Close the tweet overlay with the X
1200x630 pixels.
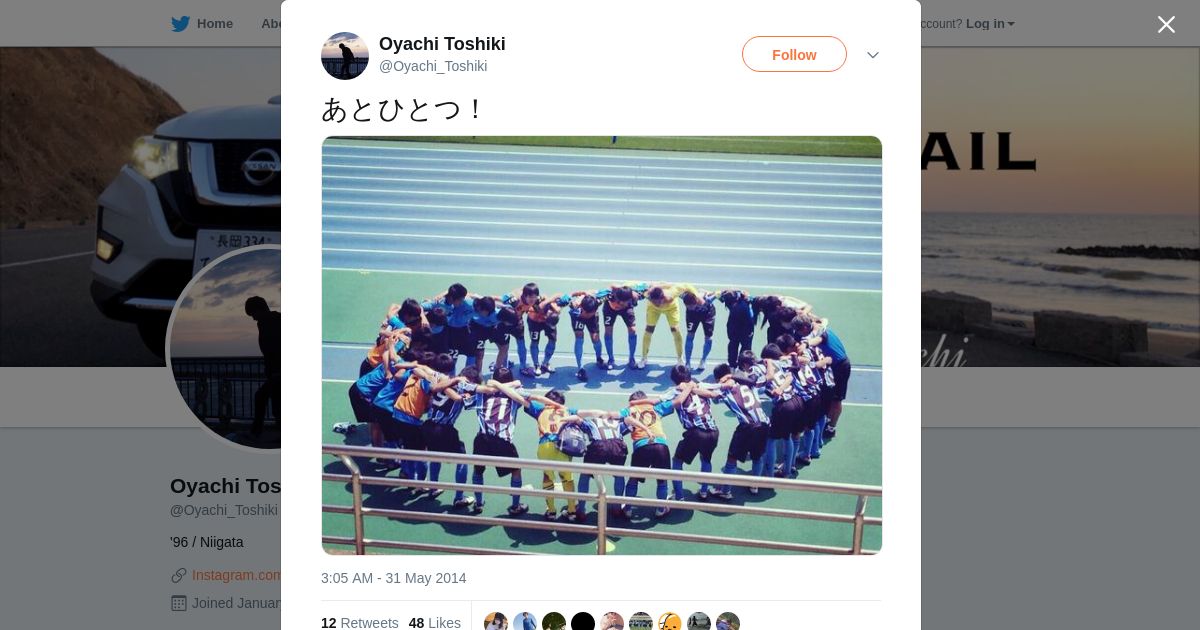[1166, 24]
